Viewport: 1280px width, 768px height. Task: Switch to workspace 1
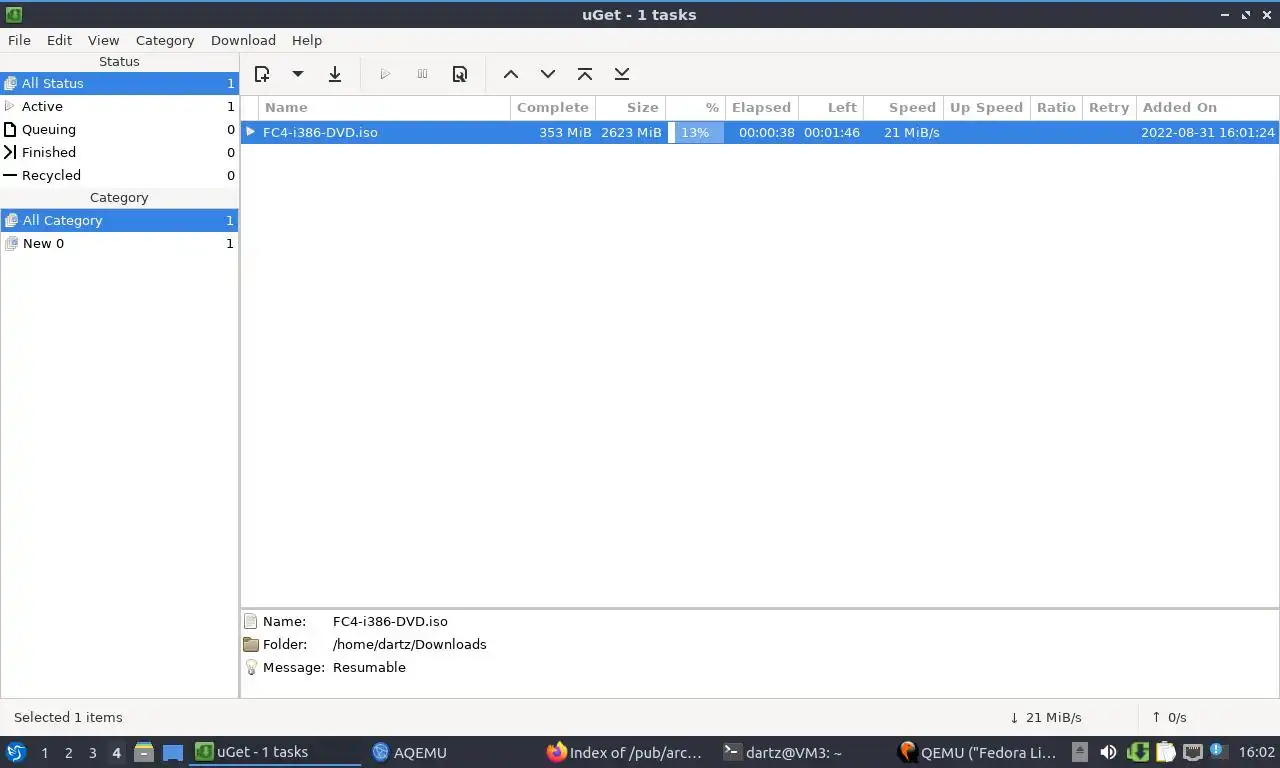[44, 752]
